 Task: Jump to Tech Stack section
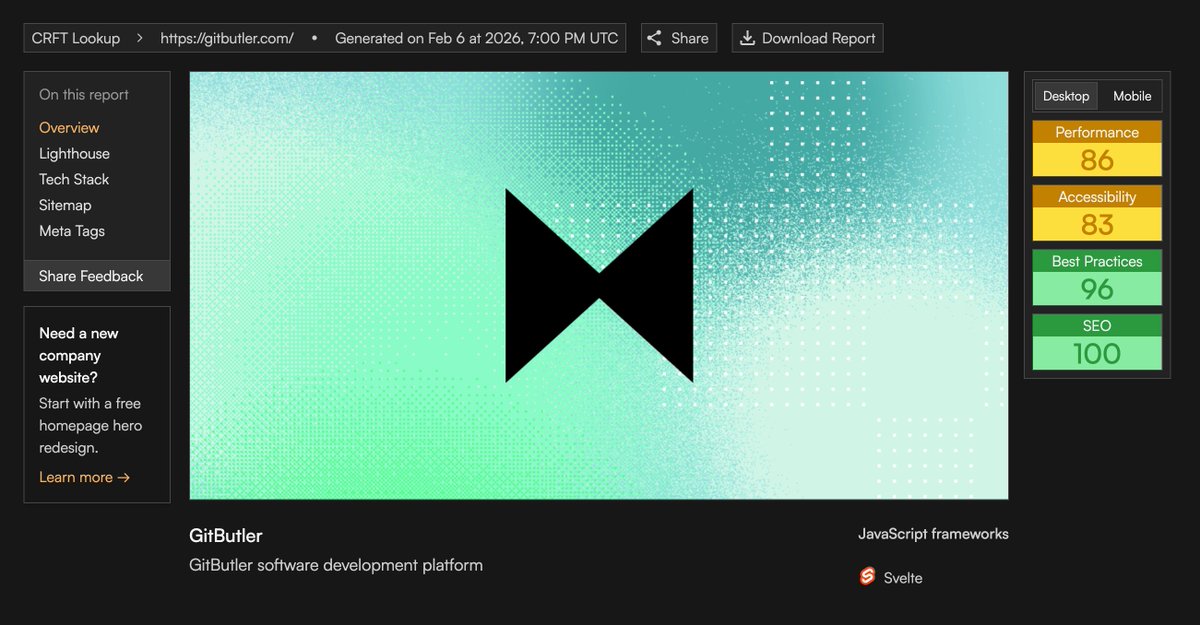[x=74, y=180]
